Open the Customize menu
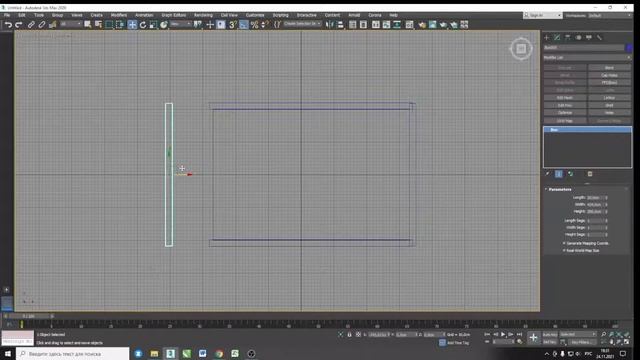Image resolution: width=640 pixels, height=360 pixels. point(255,15)
